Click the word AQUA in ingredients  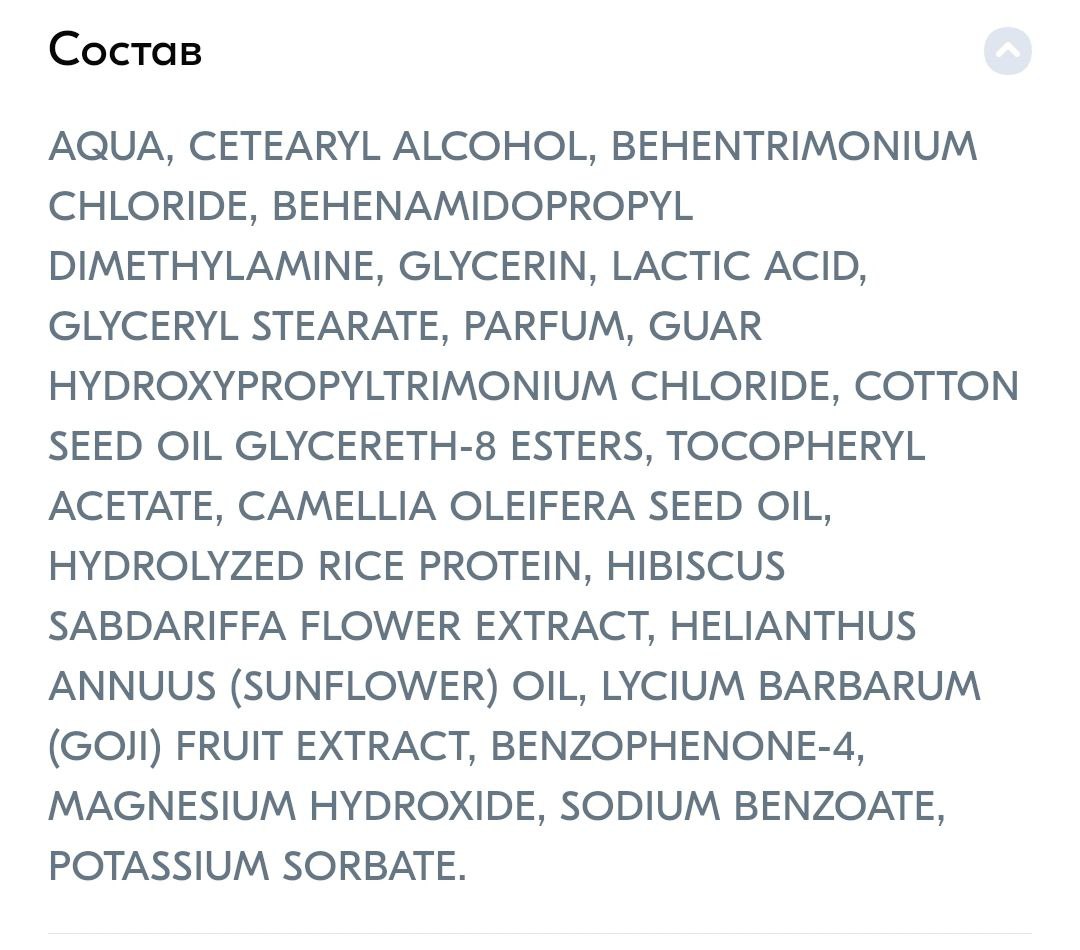pyautogui.click(x=106, y=147)
